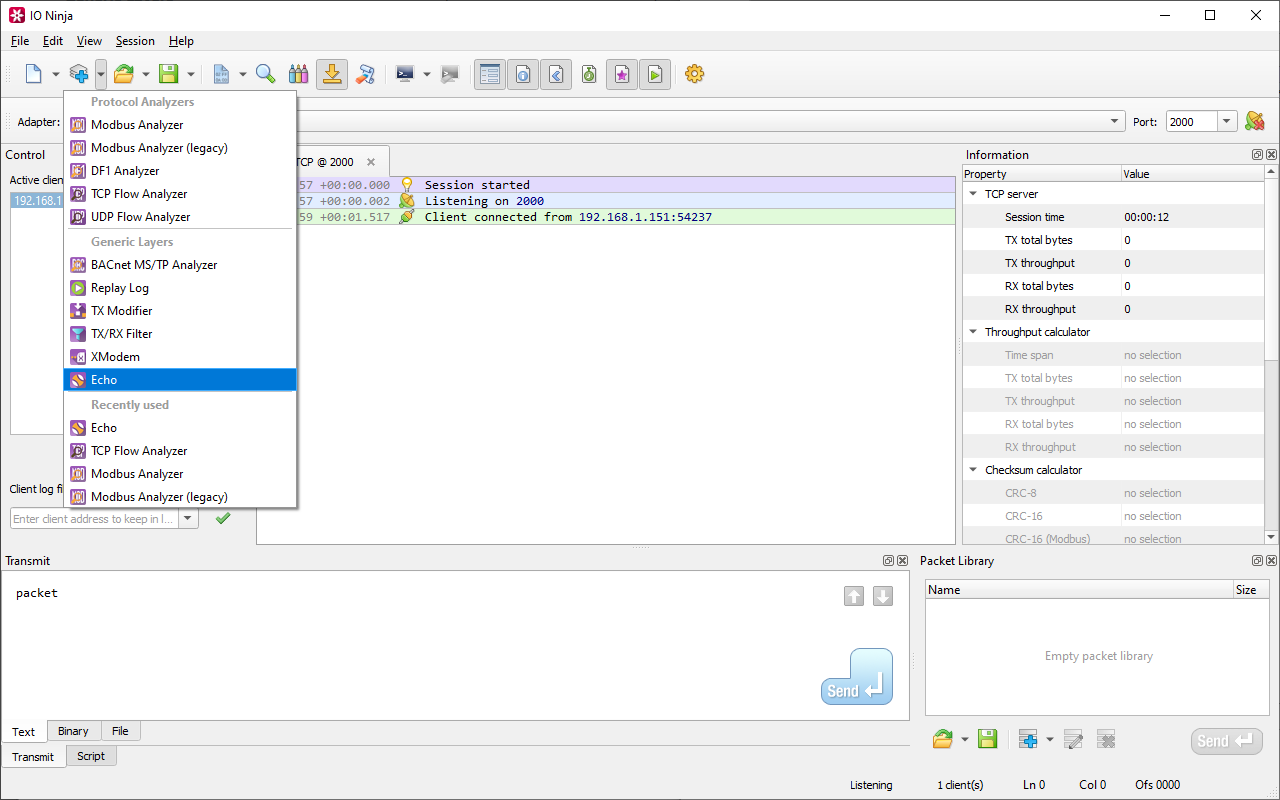Open the Adapter combo box dropdown
Viewport: 1280px width, 800px height.
point(1115,122)
